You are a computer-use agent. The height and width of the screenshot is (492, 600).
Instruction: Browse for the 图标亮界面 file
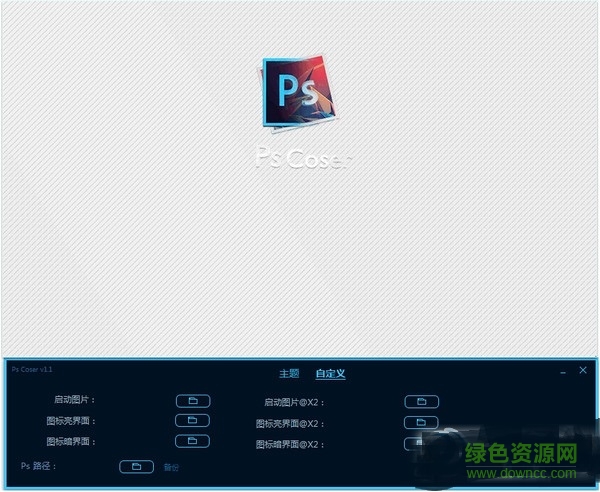click(x=192, y=421)
